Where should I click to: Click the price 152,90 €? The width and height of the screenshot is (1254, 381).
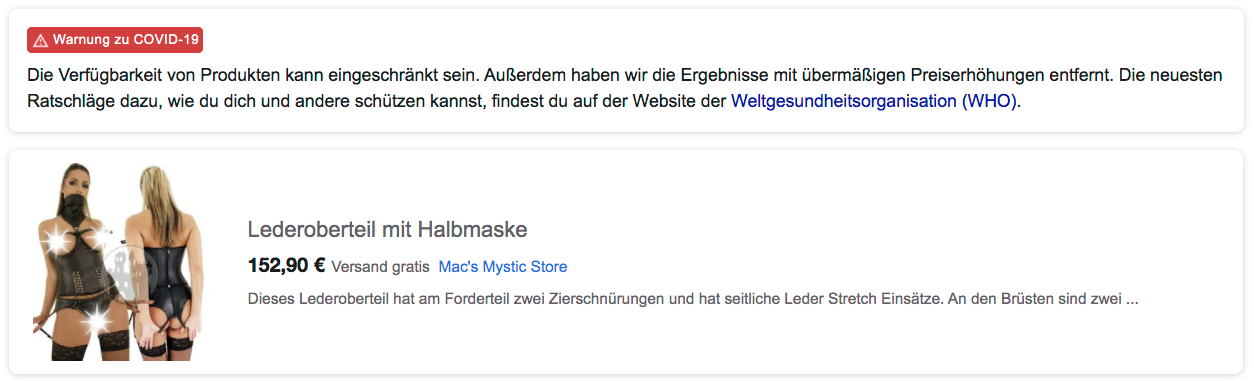pos(287,266)
